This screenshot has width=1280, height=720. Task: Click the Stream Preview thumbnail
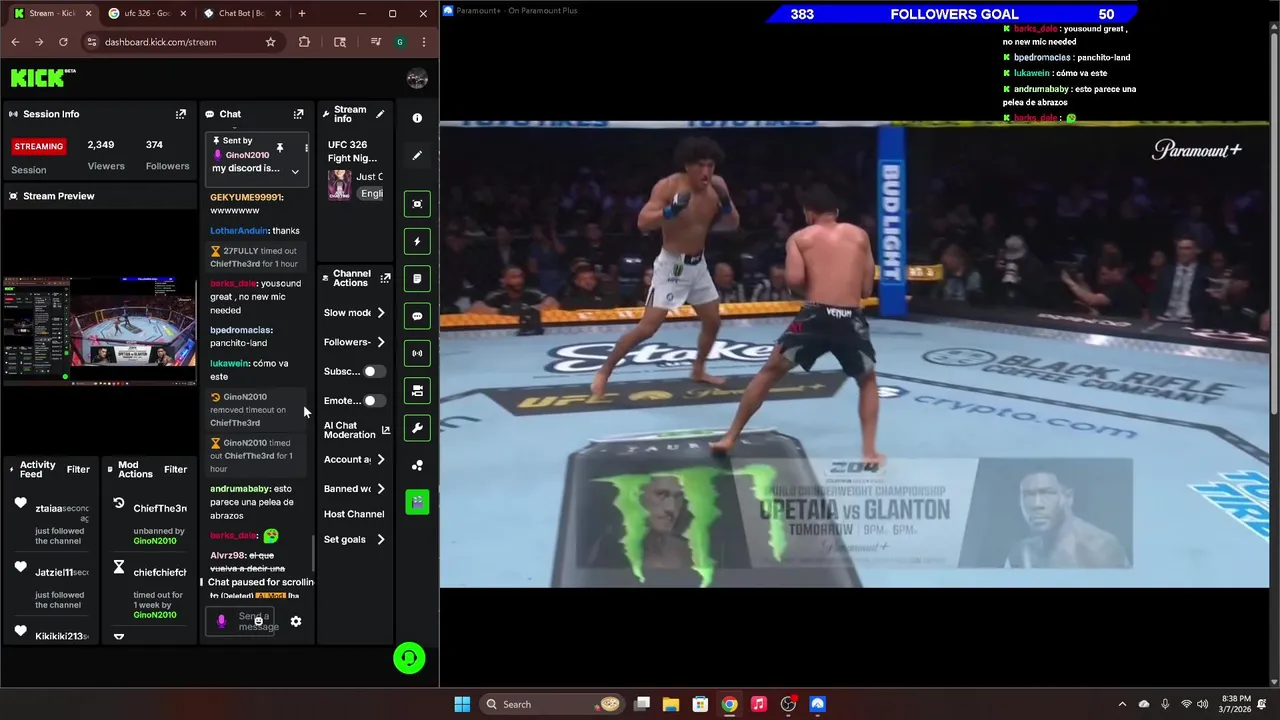[99, 332]
